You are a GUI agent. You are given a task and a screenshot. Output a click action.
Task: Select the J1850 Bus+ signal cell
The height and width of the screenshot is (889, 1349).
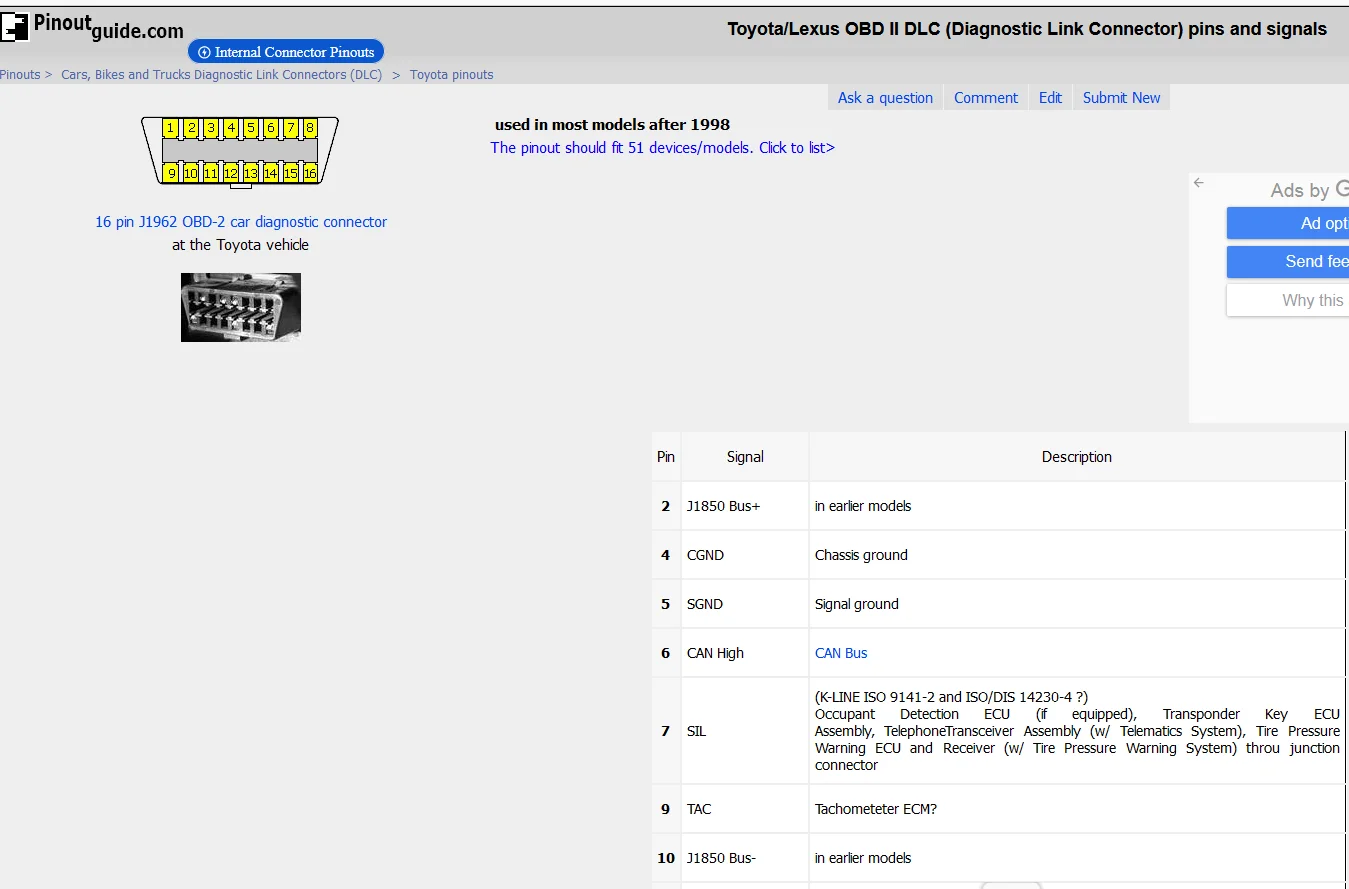[745, 506]
